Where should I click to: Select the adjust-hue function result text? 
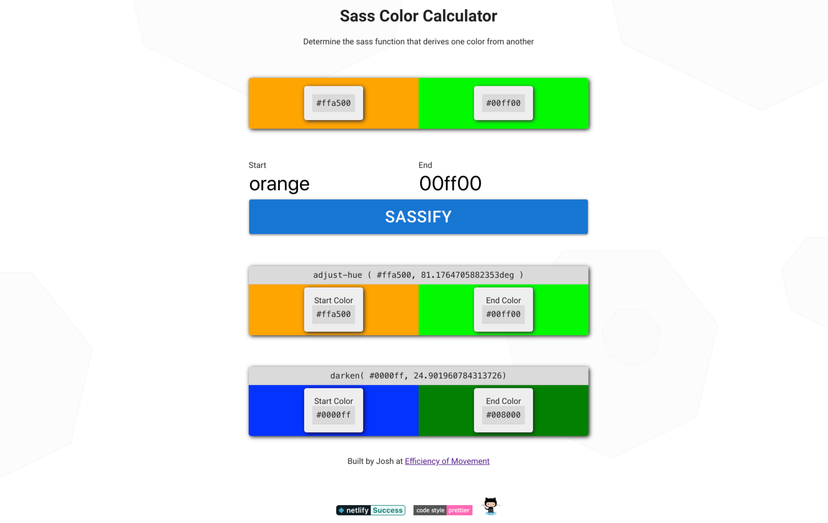click(x=418, y=275)
